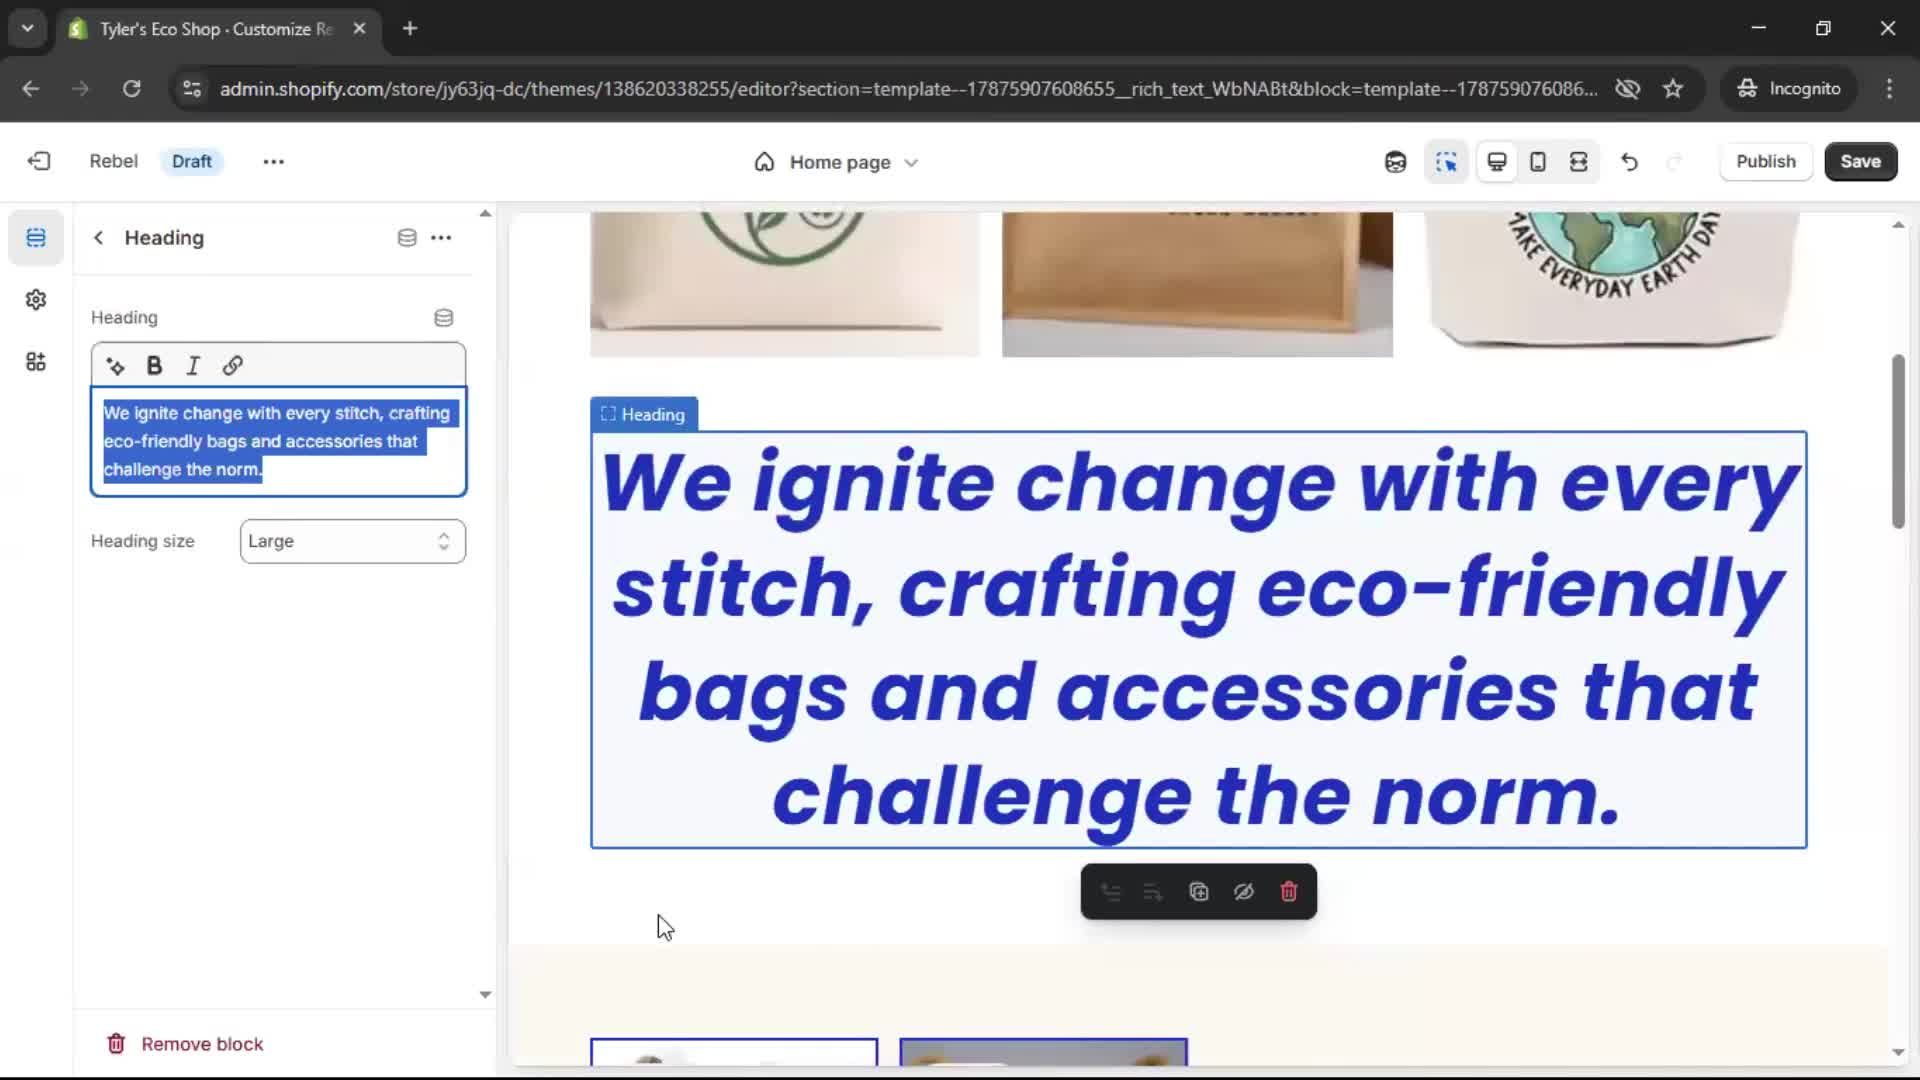This screenshot has width=1920, height=1080.
Task: Open App embeds in the left sidebar
Action: point(36,362)
